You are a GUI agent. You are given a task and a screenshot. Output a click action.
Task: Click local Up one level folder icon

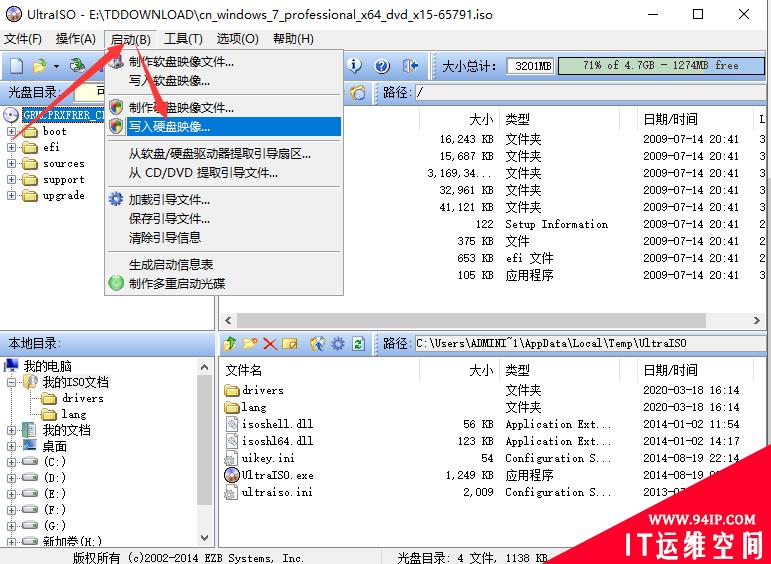pyautogui.click(x=230, y=343)
